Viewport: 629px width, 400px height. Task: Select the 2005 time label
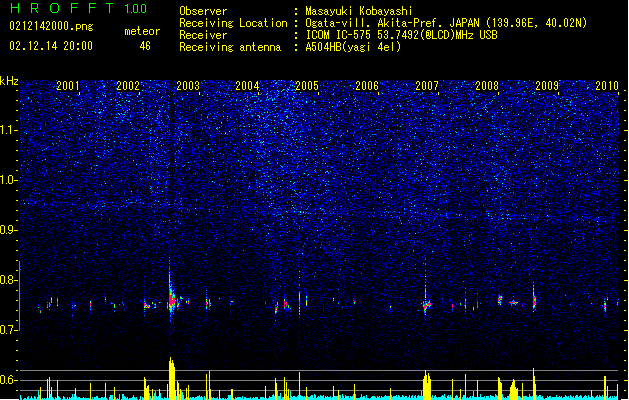307,85
